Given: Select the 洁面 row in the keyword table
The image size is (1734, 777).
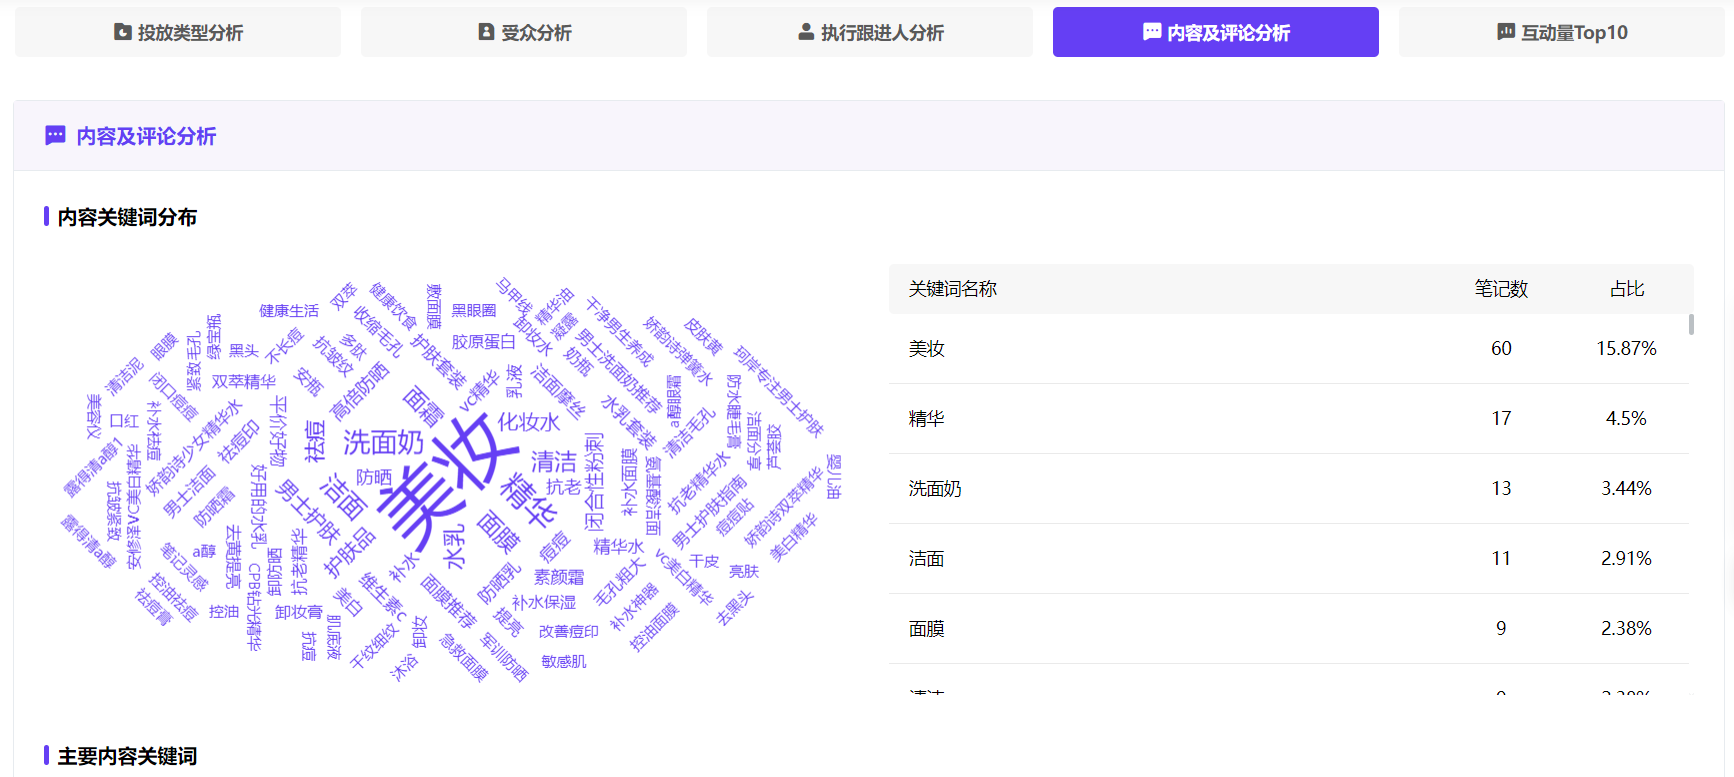Looking at the screenshot, I should click(1288, 559).
